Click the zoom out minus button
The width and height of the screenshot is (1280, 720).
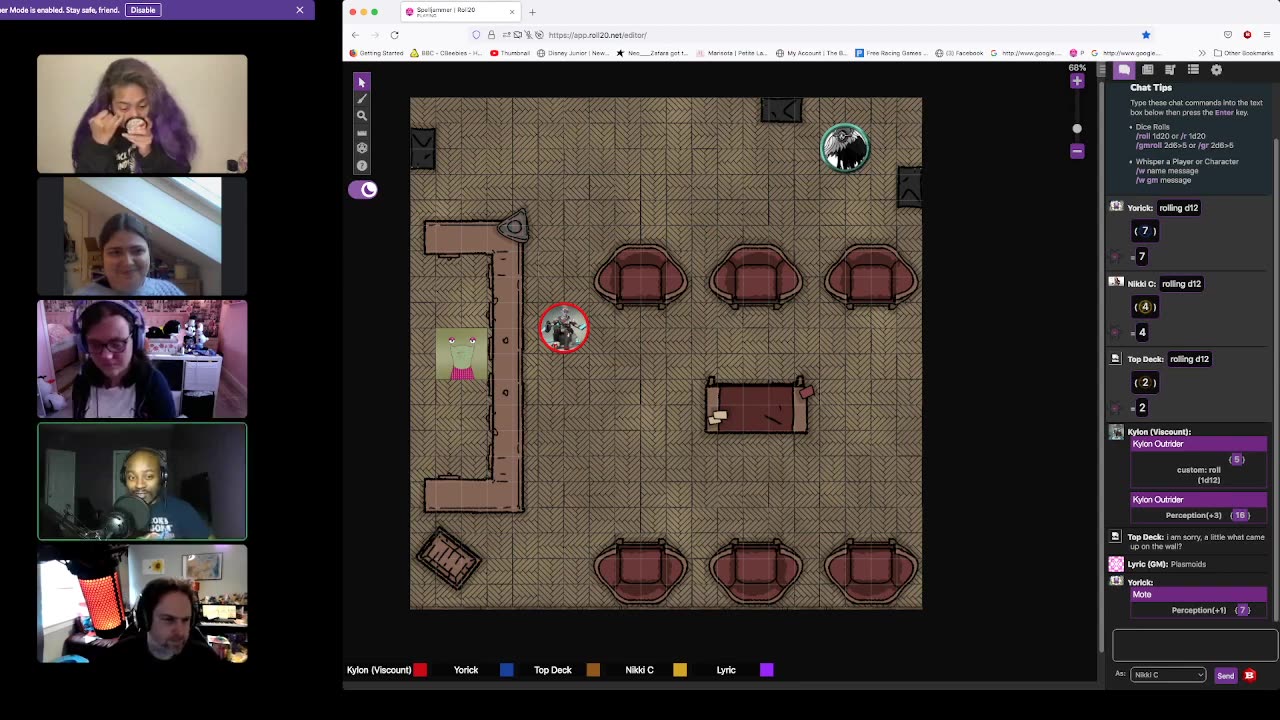[1077, 151]
